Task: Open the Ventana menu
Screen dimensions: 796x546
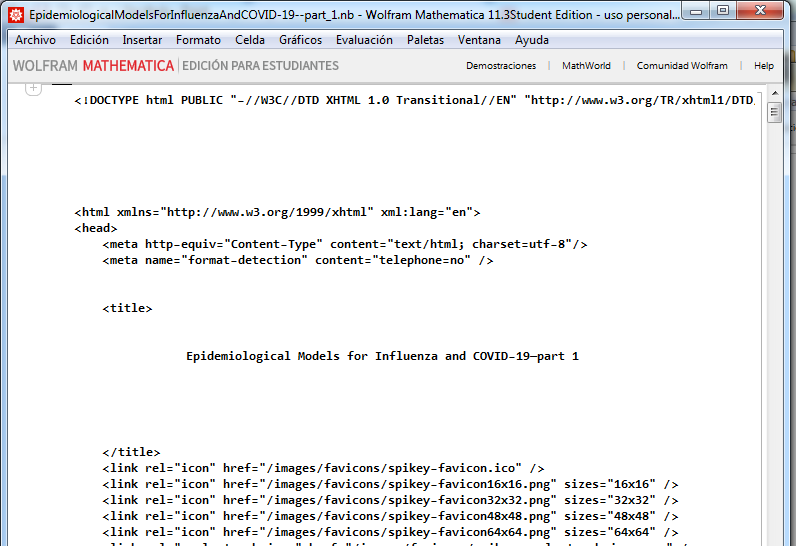Action: pos(479,40)
